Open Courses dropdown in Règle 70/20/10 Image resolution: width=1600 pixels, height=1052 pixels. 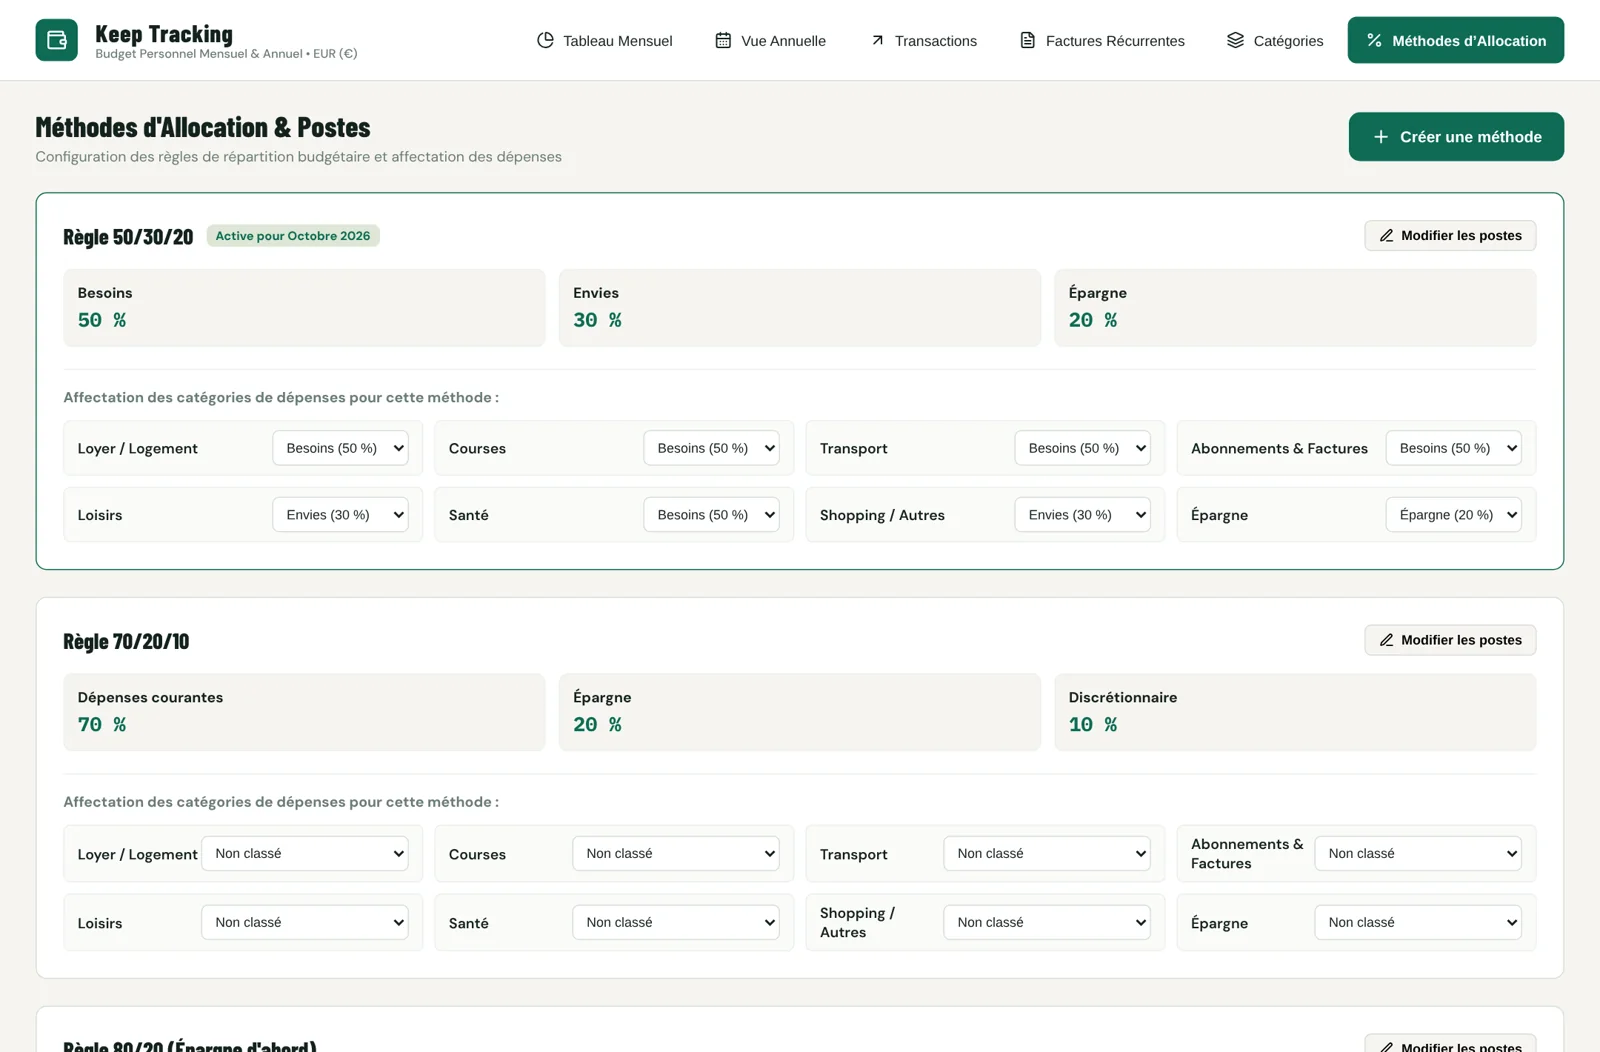point(676,854)
